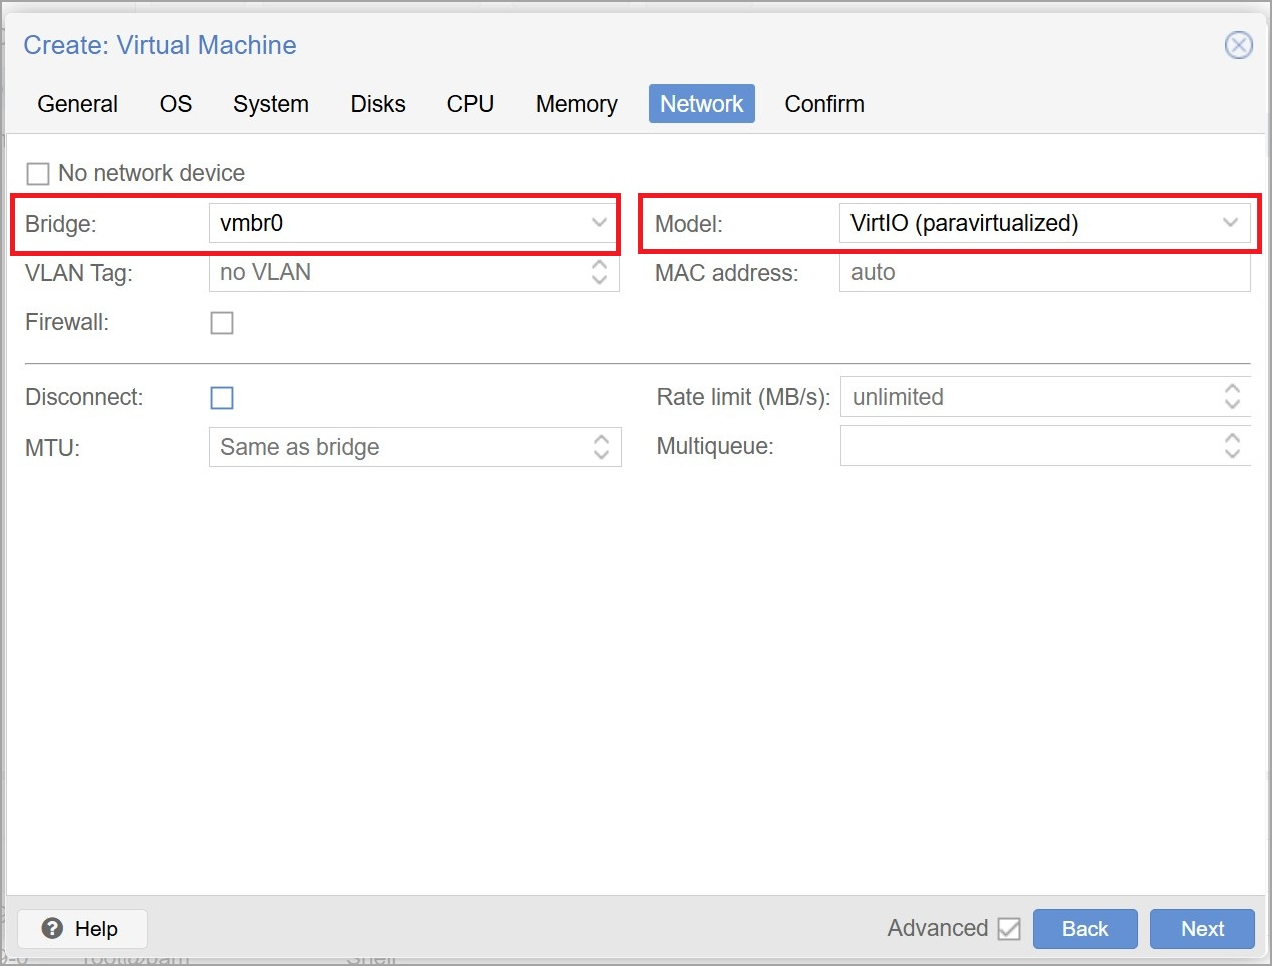The height and width of the screenshot is (966, 1272).
Task: Go to the System tab
Action: [x=271, y=104]
